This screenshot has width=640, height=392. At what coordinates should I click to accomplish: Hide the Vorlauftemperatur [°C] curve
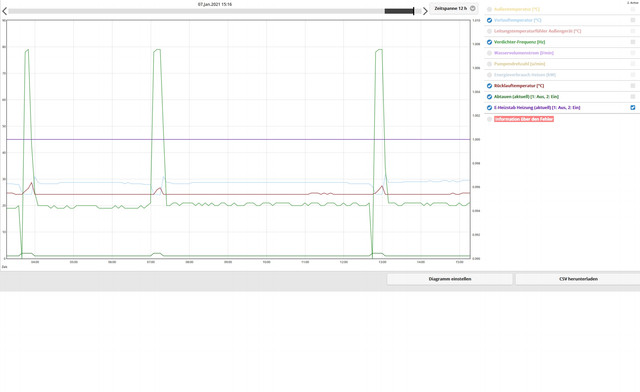pyautogui.click(x=489, y=20)
